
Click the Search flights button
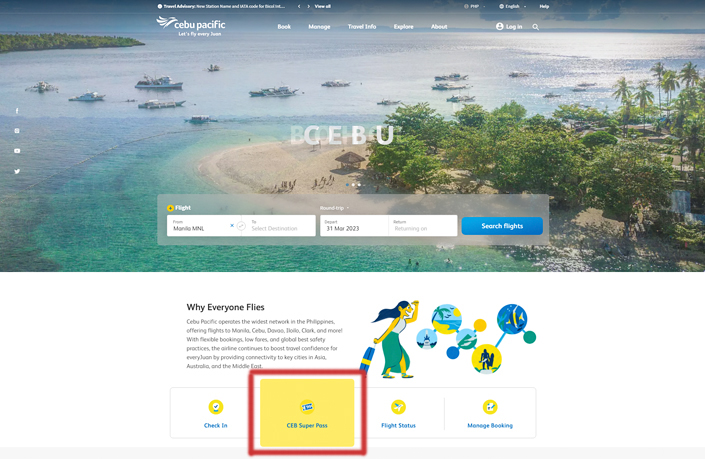coord(502,226)
